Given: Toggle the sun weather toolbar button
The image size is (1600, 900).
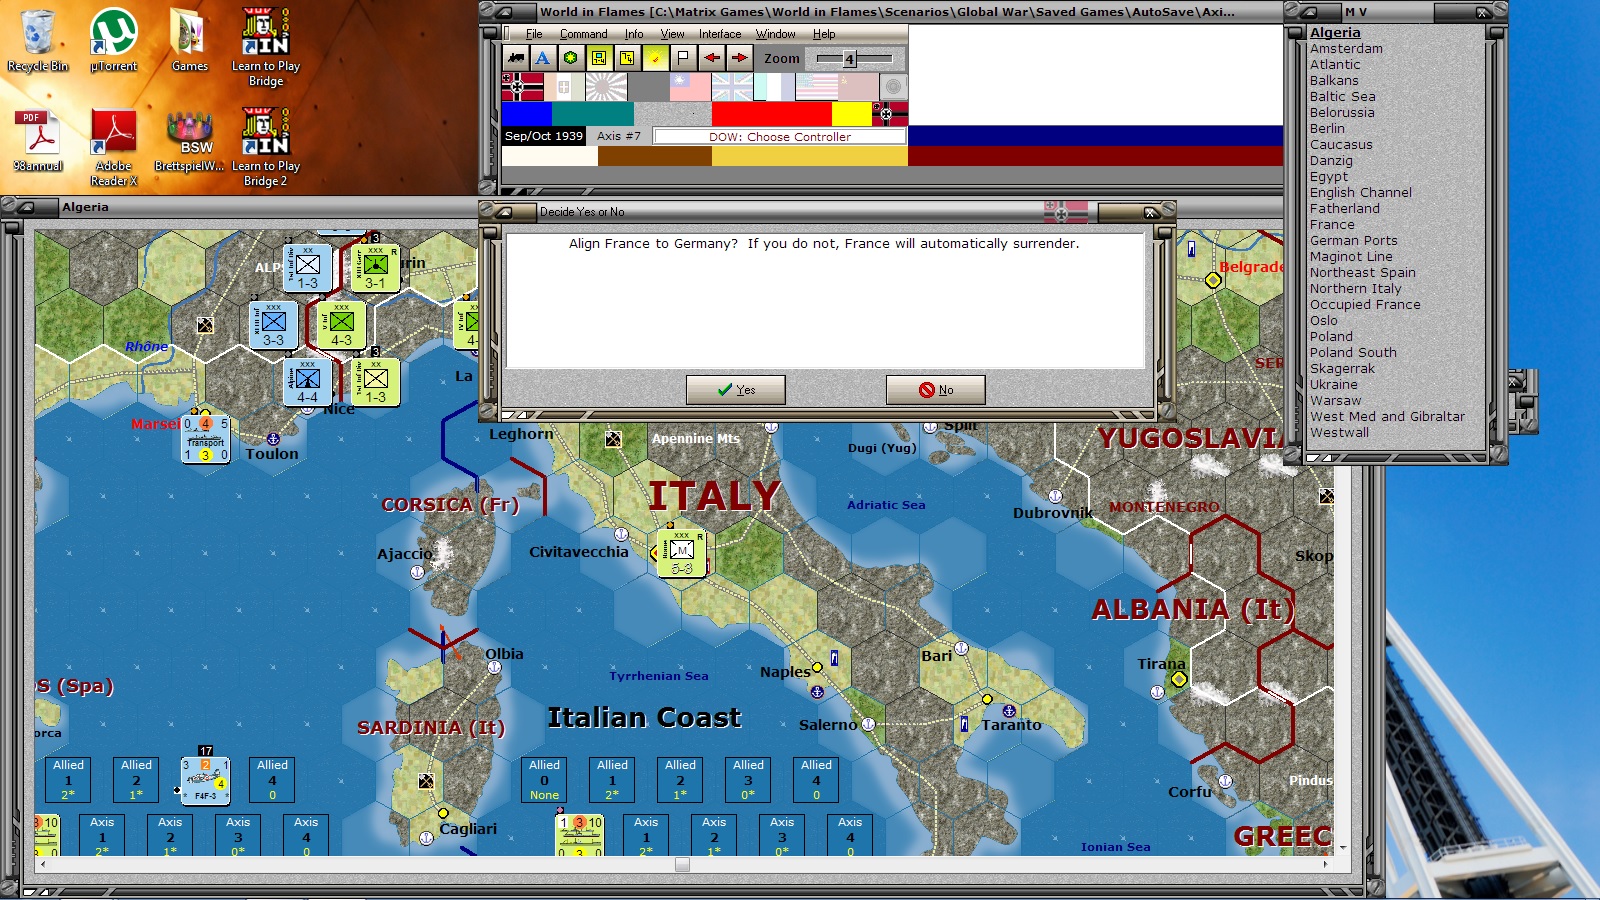Looking at the screenshot, I should [x=654, y=58].
